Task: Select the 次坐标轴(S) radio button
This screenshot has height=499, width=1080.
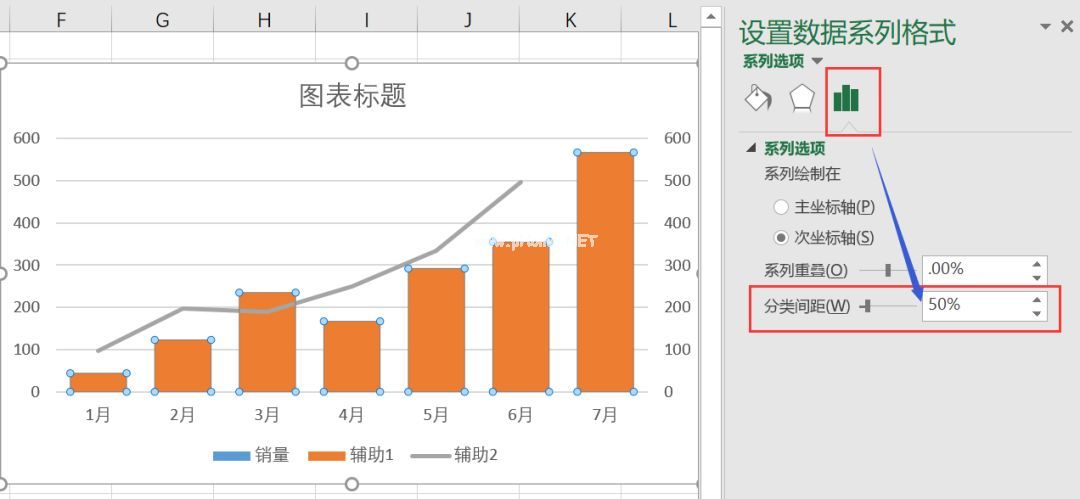Action: tap(781, 238)
